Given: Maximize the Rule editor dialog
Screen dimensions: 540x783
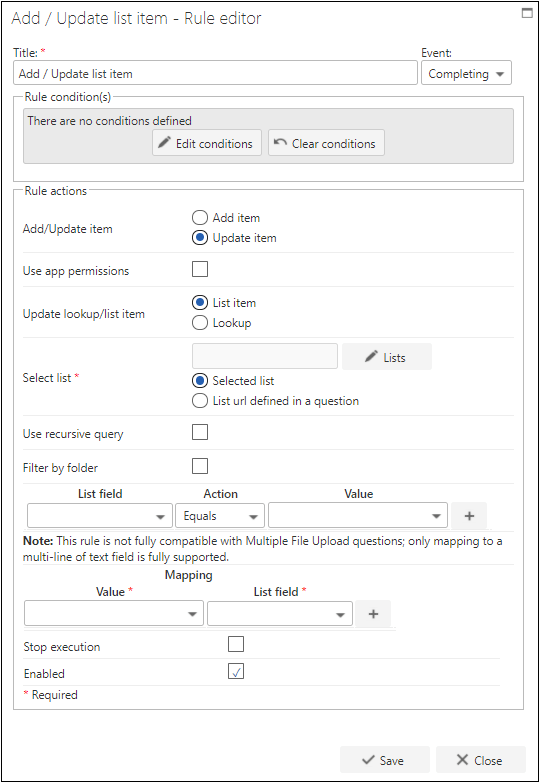Looking at the screenshot, I should (x=527, y=13).
